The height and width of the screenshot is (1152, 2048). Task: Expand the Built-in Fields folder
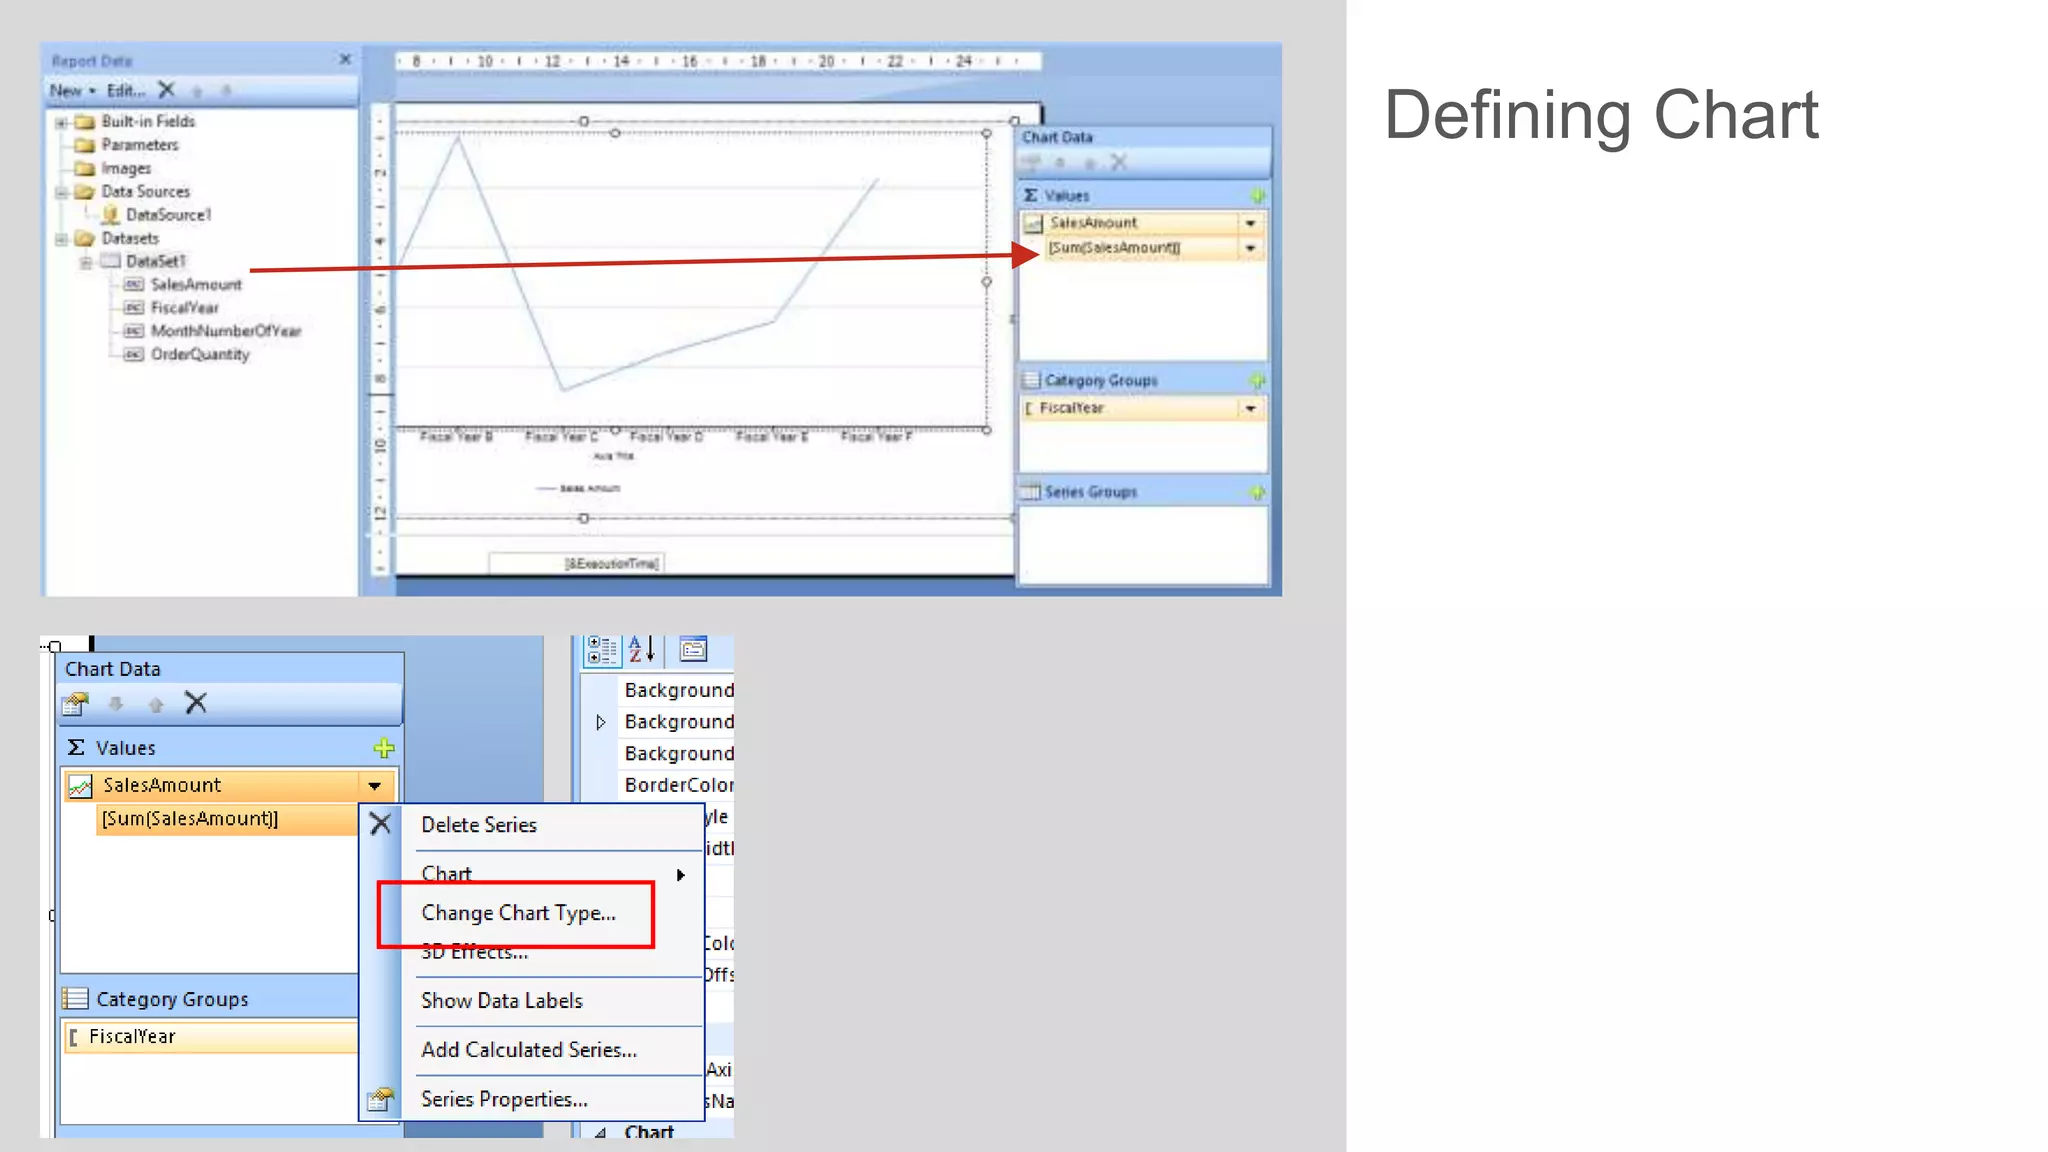click(x=62, y=122)
